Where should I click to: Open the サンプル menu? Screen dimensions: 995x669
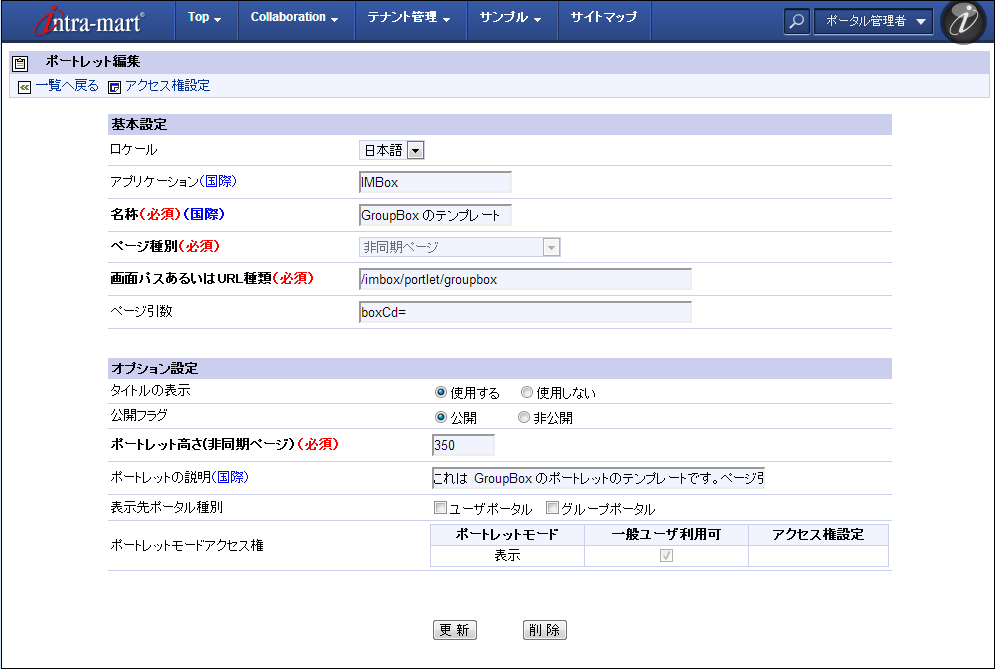(x=510, y=18)
